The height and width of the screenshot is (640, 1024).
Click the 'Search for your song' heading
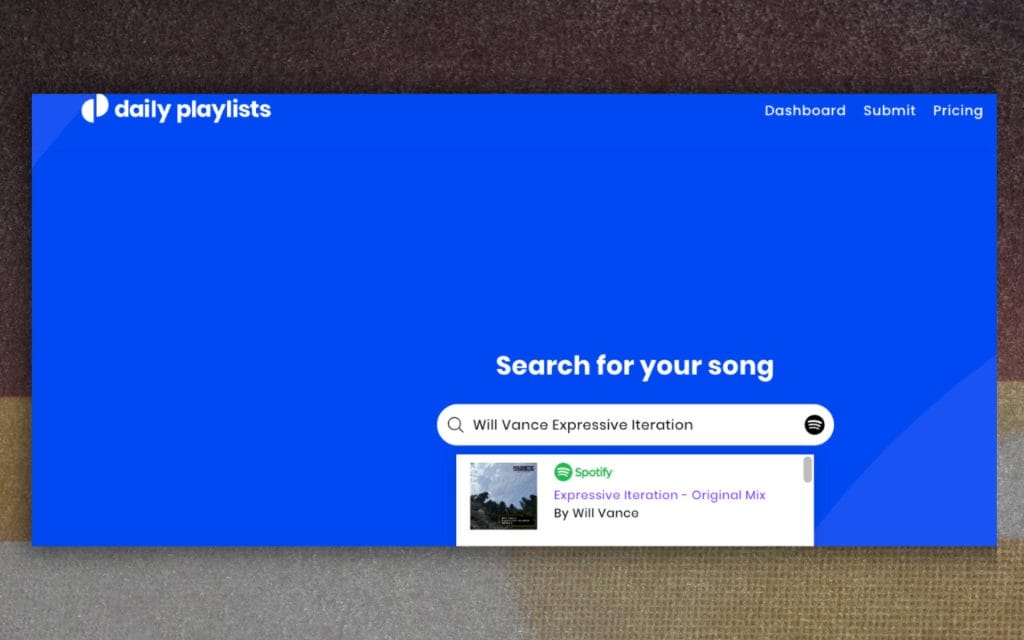tap(634, 366)
